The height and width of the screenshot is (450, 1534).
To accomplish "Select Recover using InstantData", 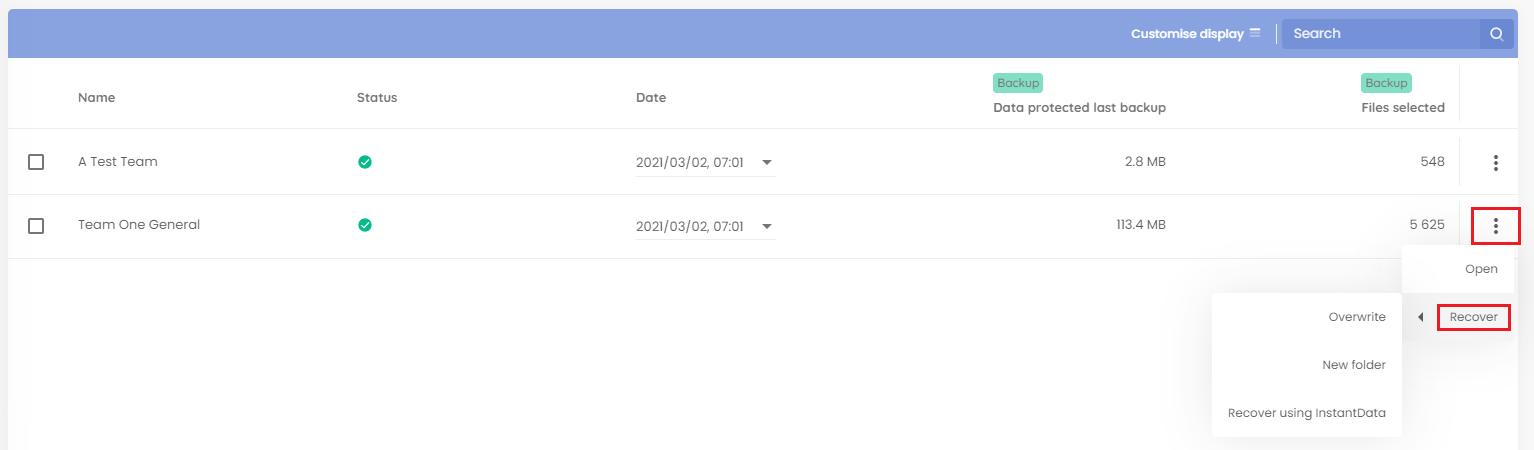I will click(1306, 413).
